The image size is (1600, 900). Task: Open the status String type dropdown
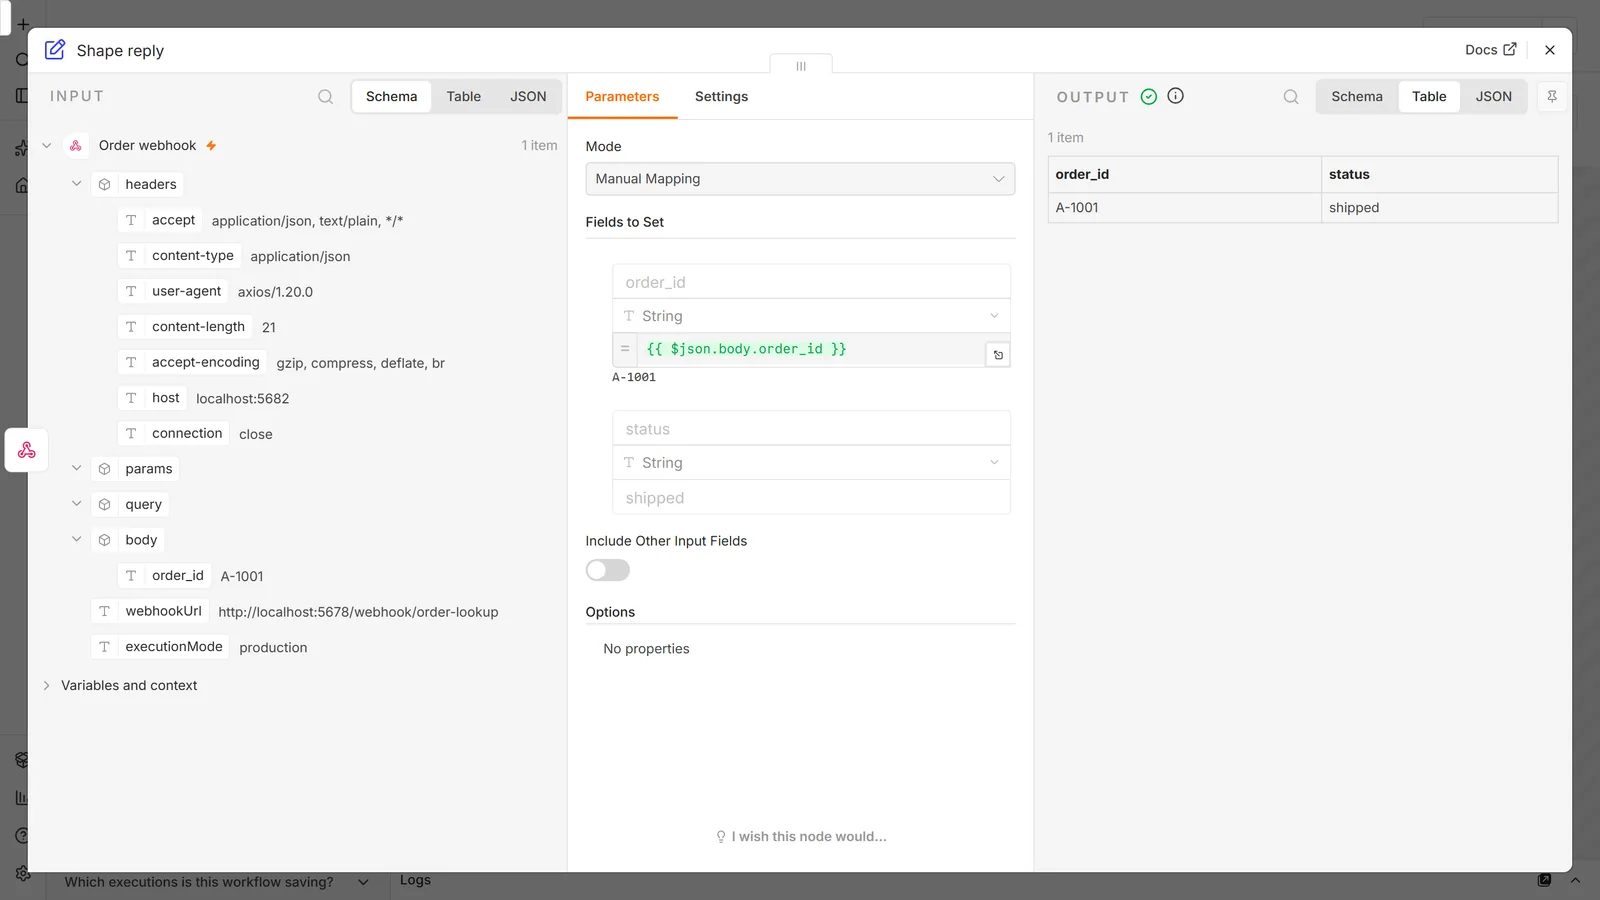(x=811, y=463)
